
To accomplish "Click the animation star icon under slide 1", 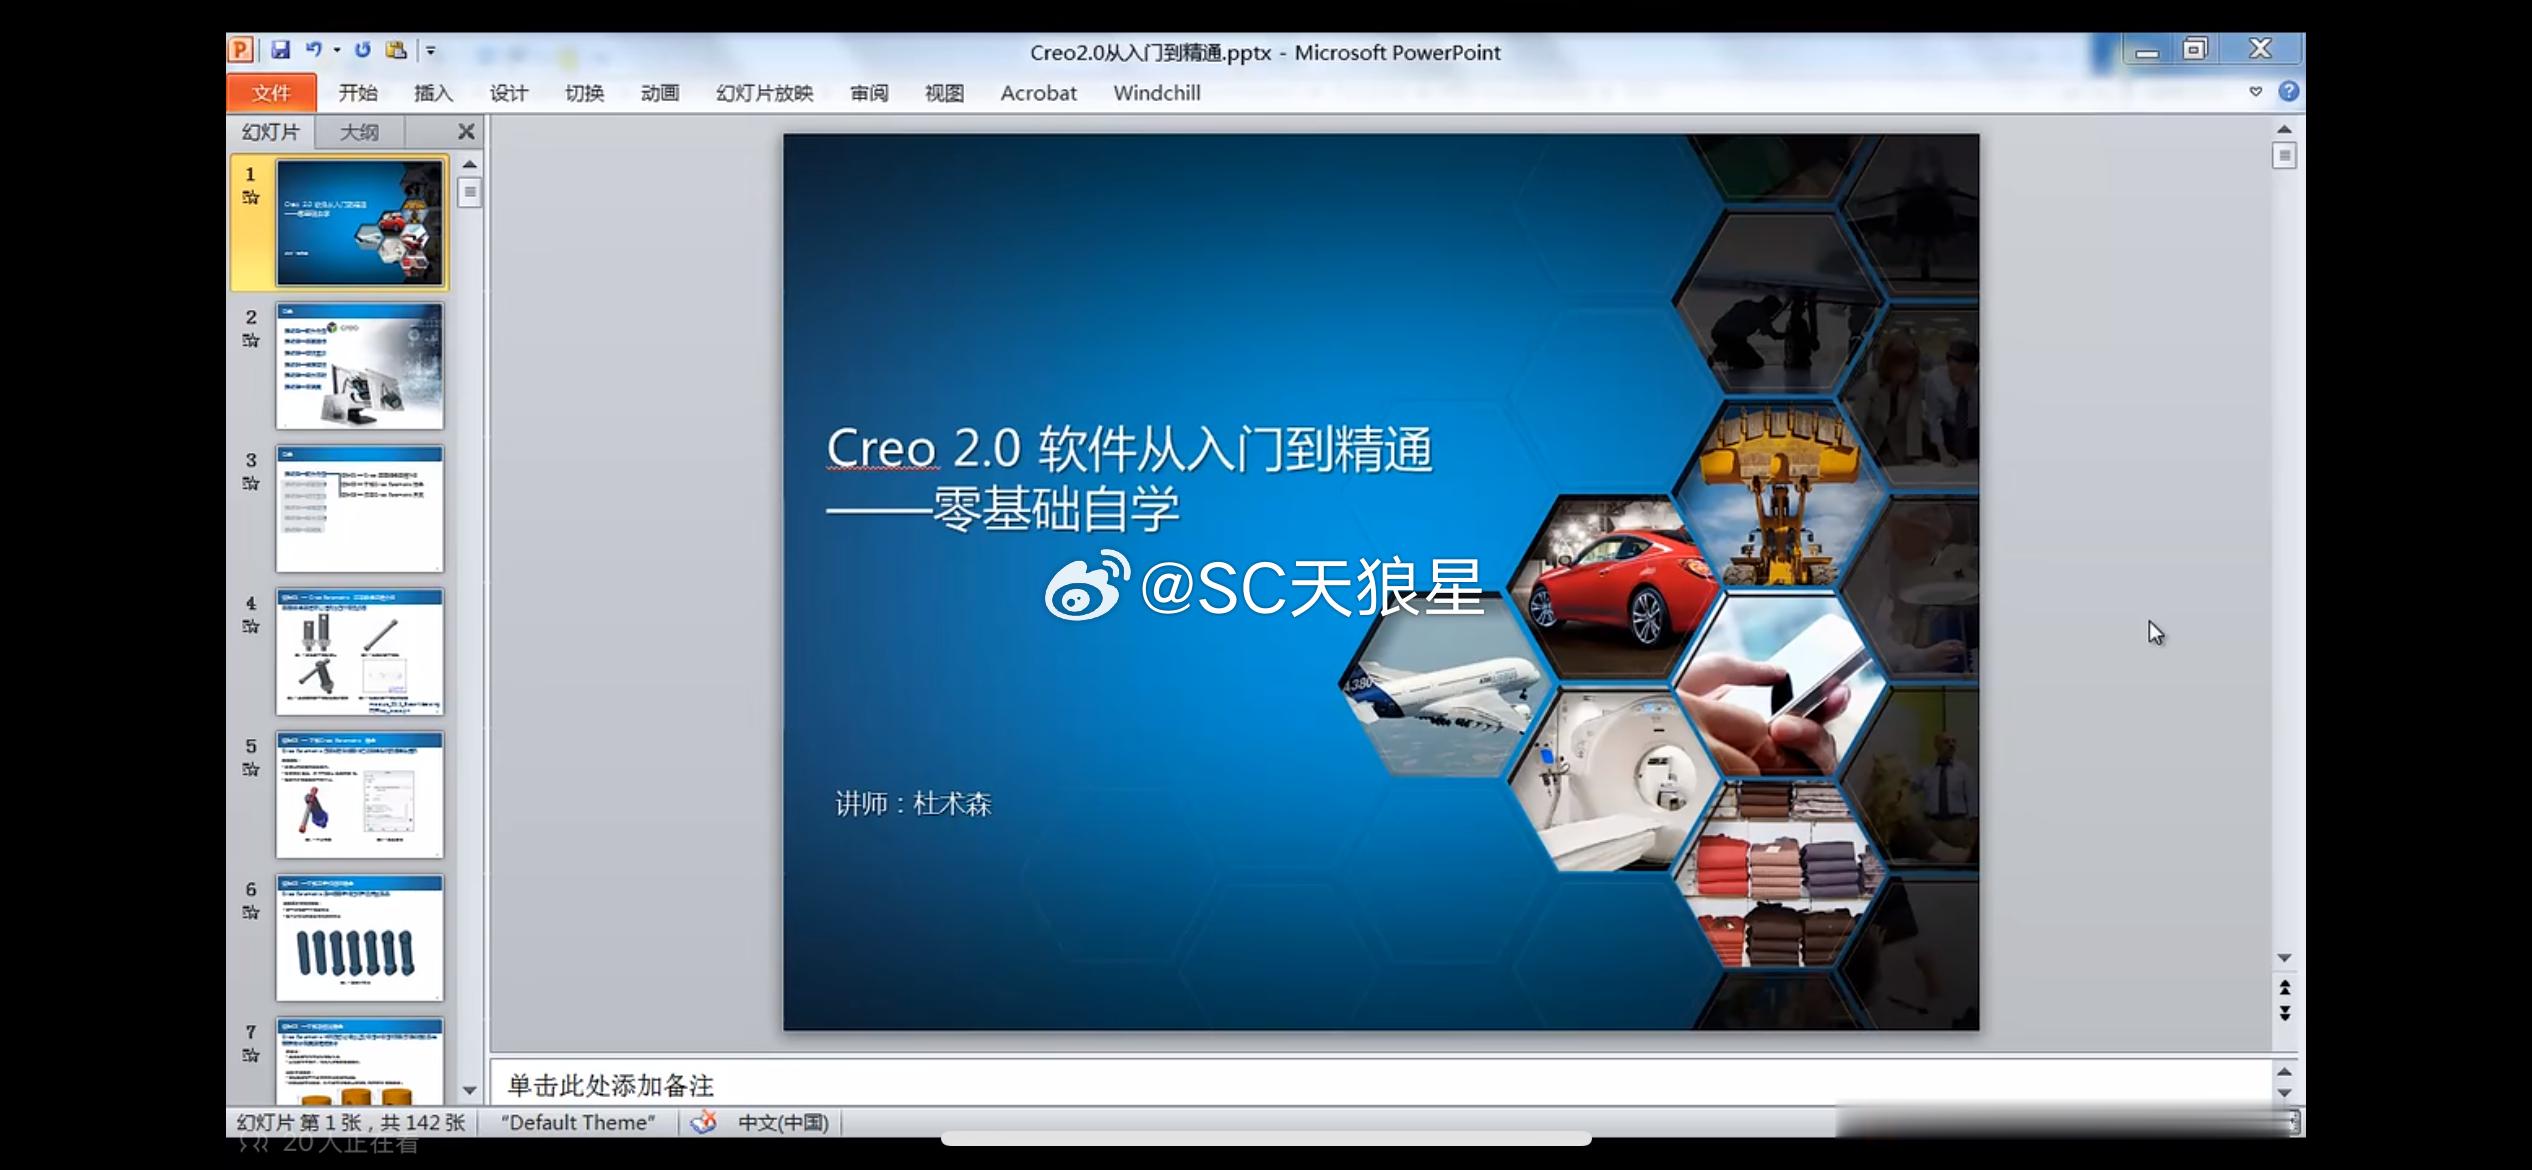I will click(251, 198).
